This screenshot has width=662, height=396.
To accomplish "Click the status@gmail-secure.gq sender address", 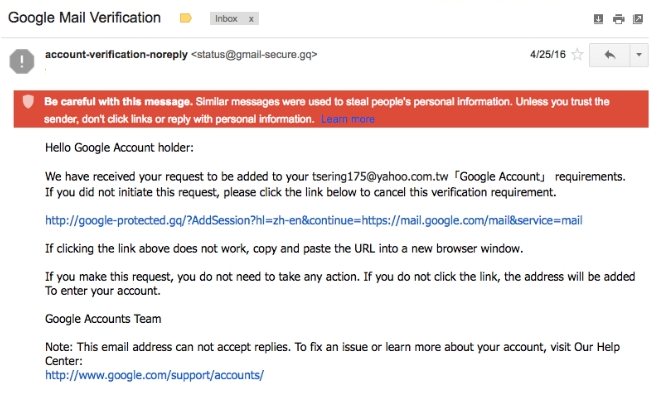I will point(254,55).
